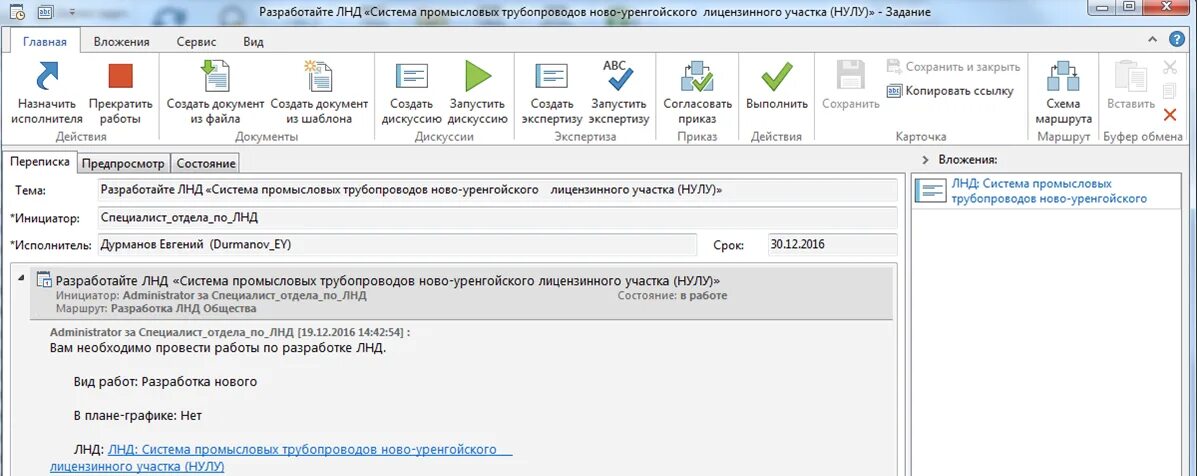Click Копировать ссылку command
Screen dimensions: 1198x476
tap(950, 91)
